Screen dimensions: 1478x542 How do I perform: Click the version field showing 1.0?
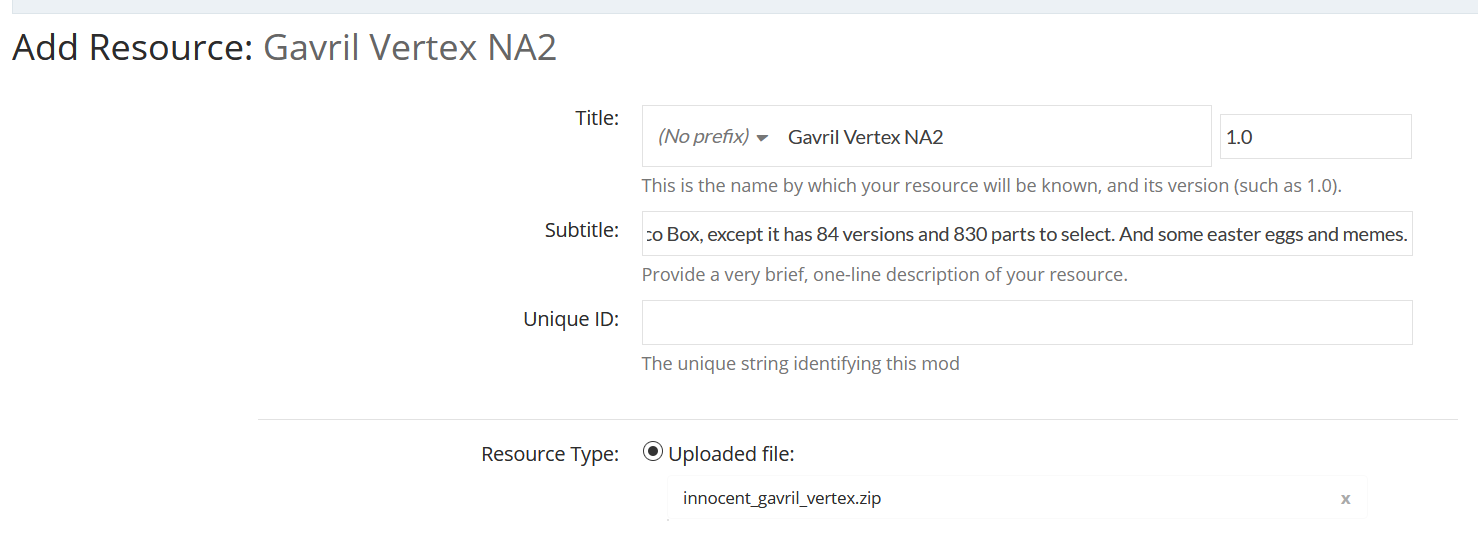1314,137
